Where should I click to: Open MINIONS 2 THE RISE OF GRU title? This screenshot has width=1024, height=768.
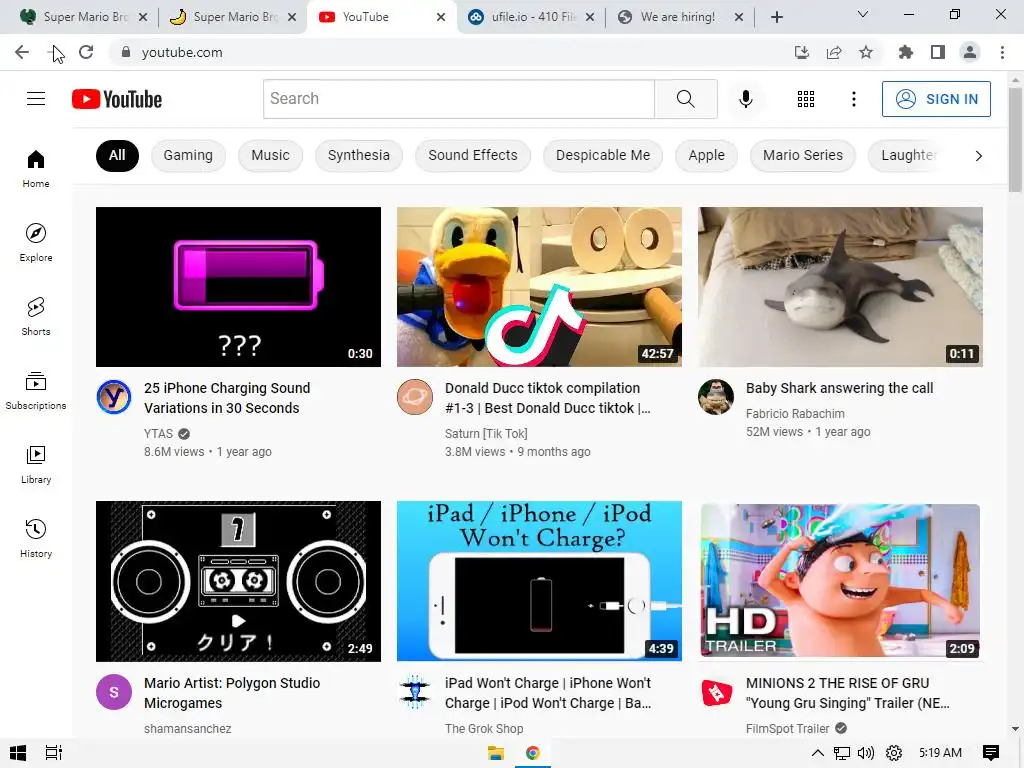(848, 693)
